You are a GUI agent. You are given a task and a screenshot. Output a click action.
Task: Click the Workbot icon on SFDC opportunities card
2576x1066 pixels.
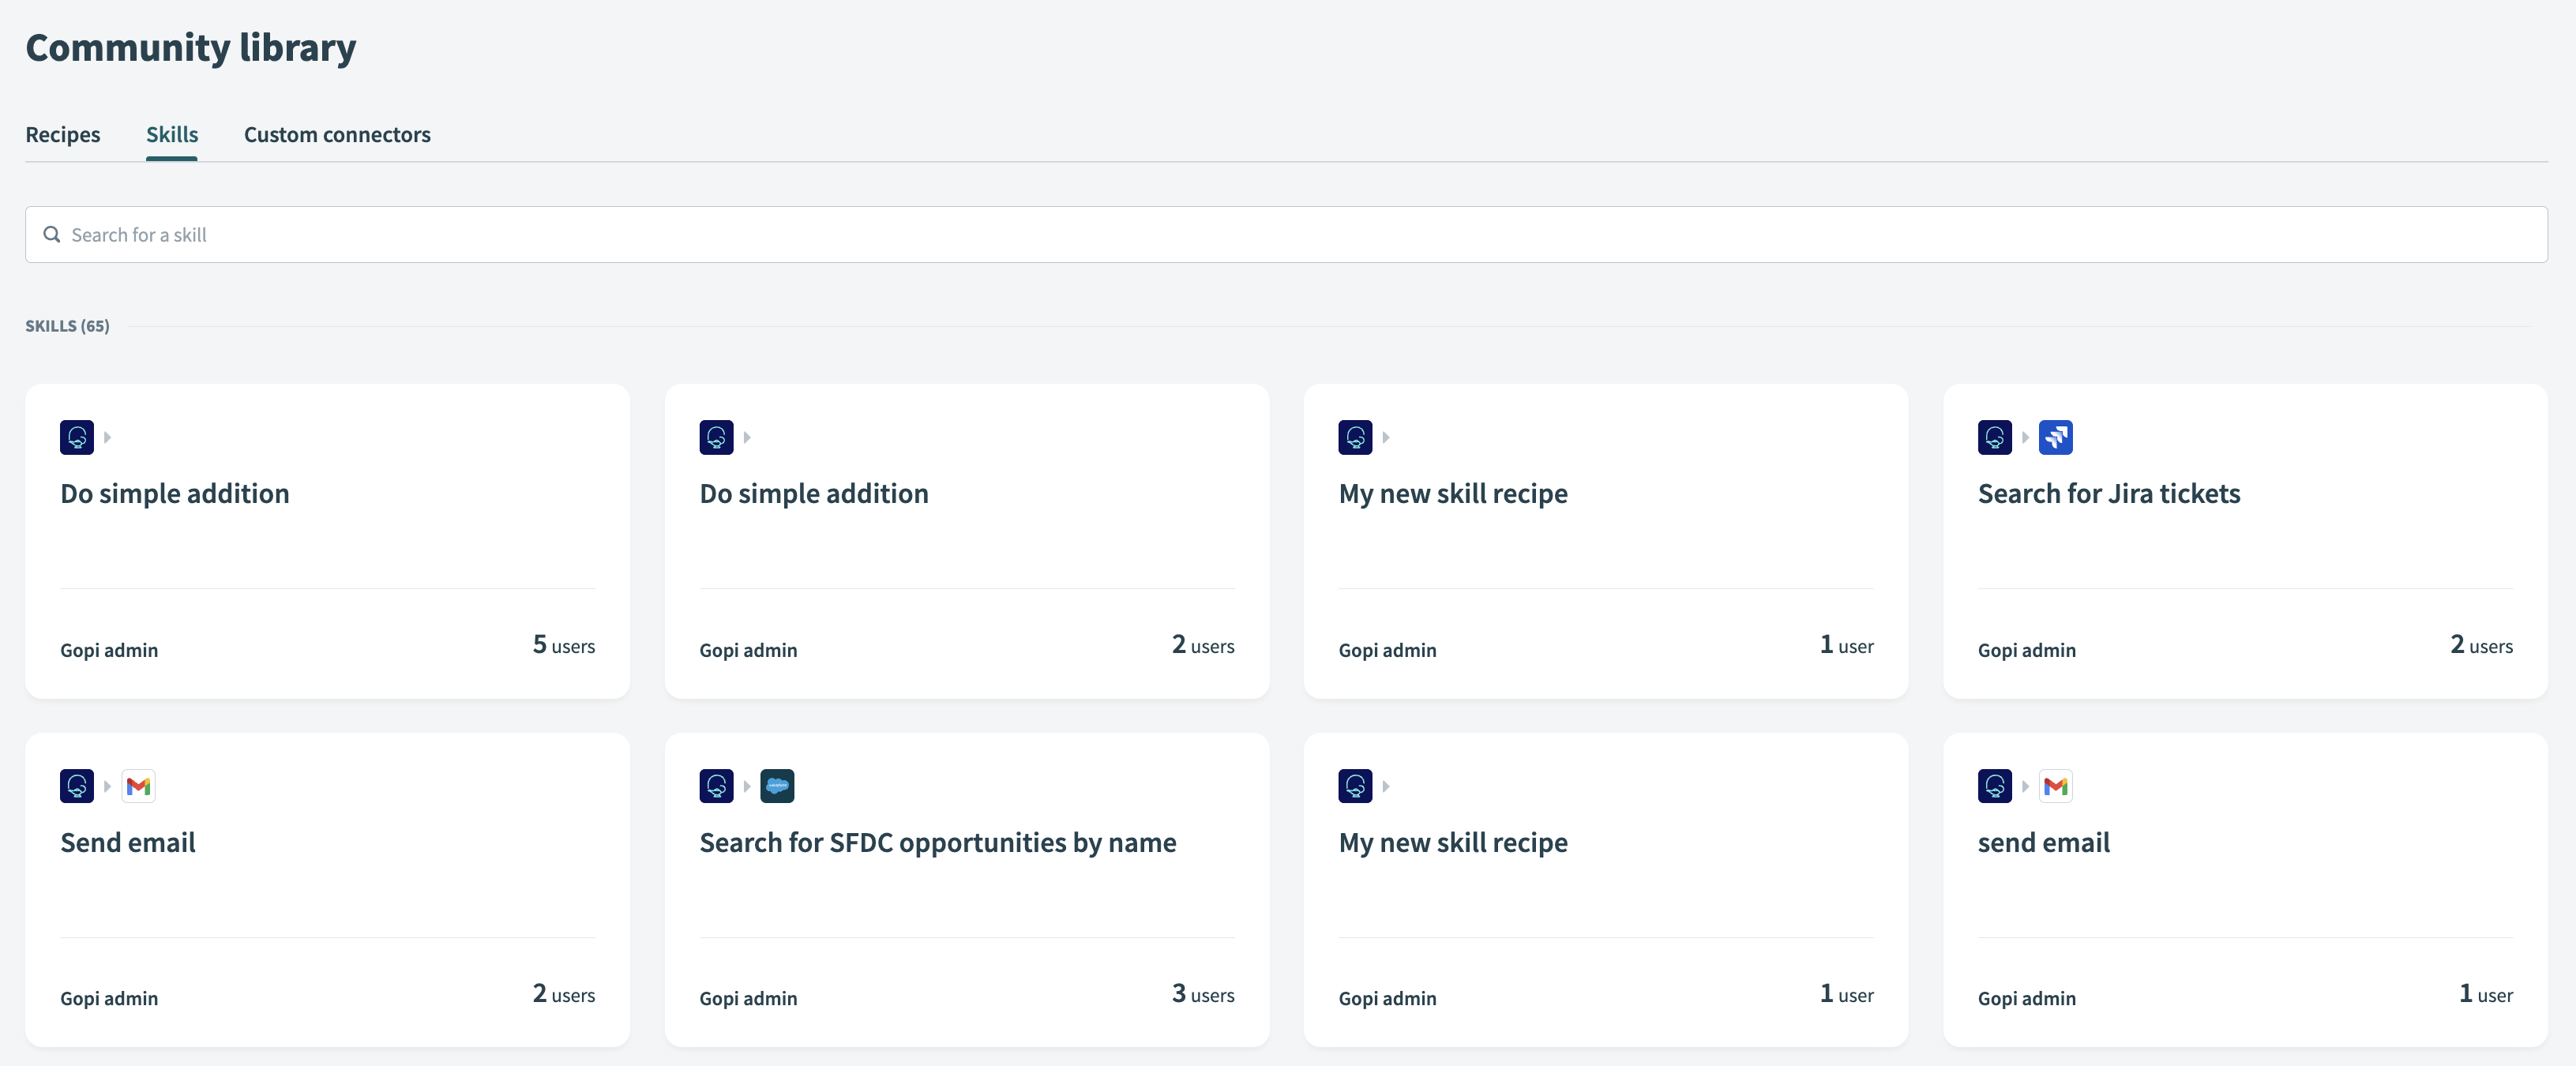tap(716, 786)
